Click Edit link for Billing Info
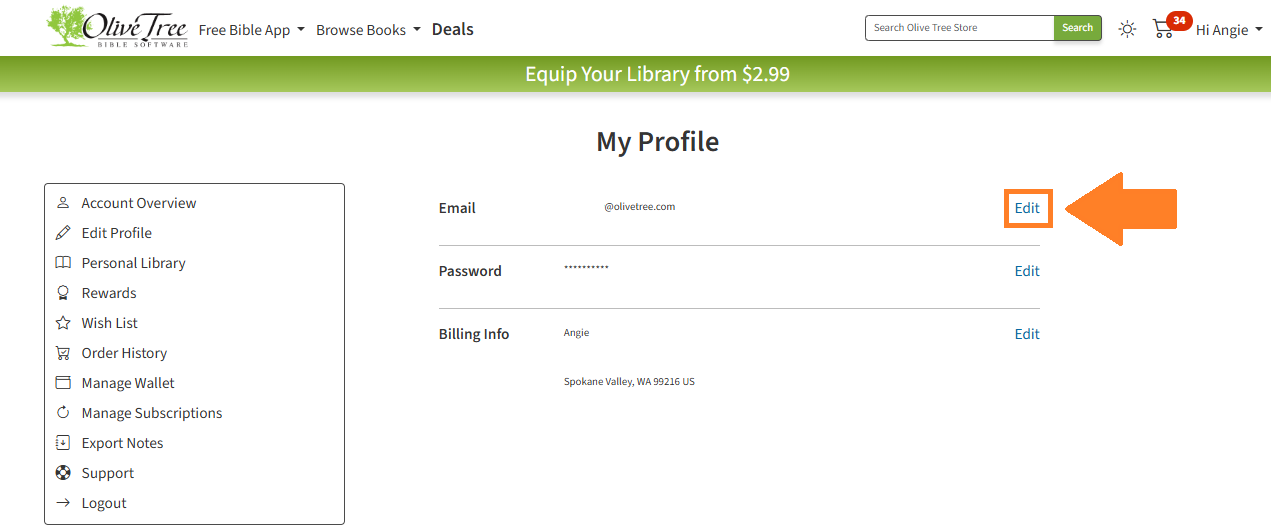The image size is (1271, 529). point(1027,334)
